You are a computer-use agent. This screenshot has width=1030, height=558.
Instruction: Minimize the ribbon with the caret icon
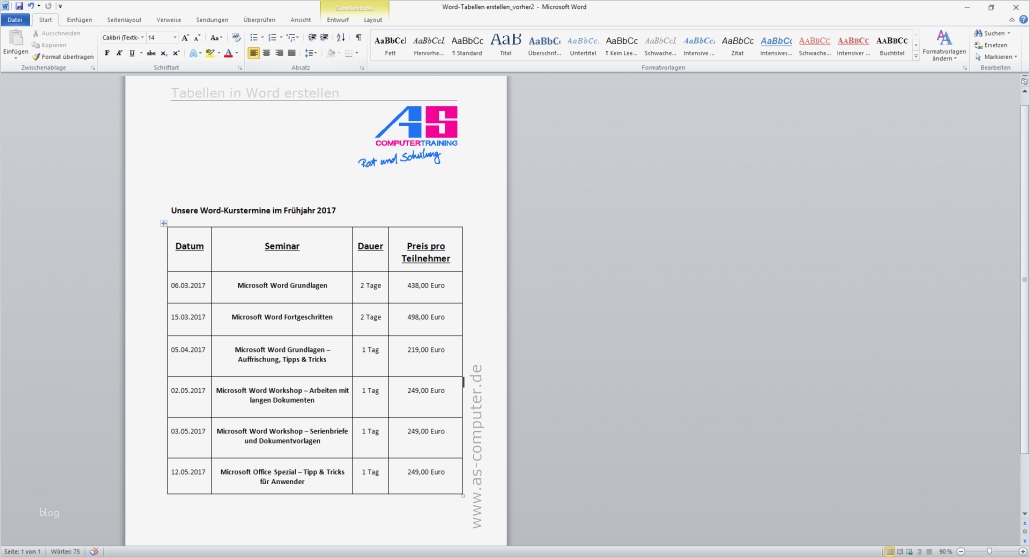[x=1012, y=20]
